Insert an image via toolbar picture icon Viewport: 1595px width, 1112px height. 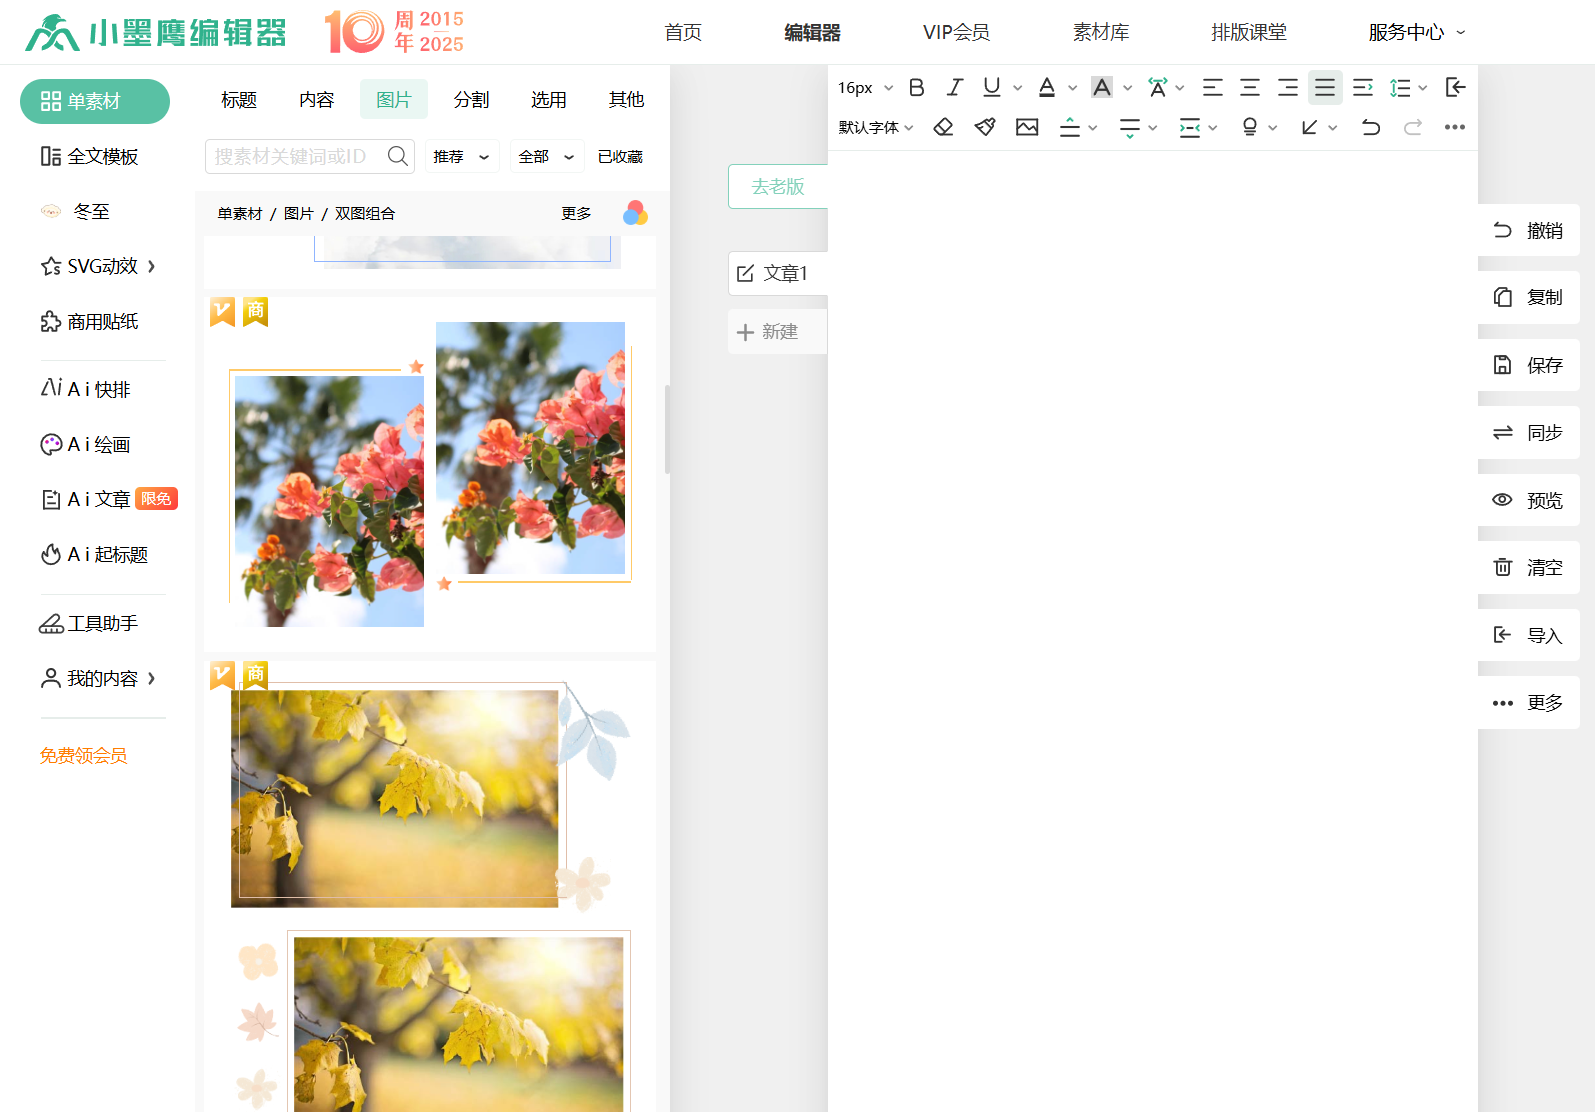1027,127
